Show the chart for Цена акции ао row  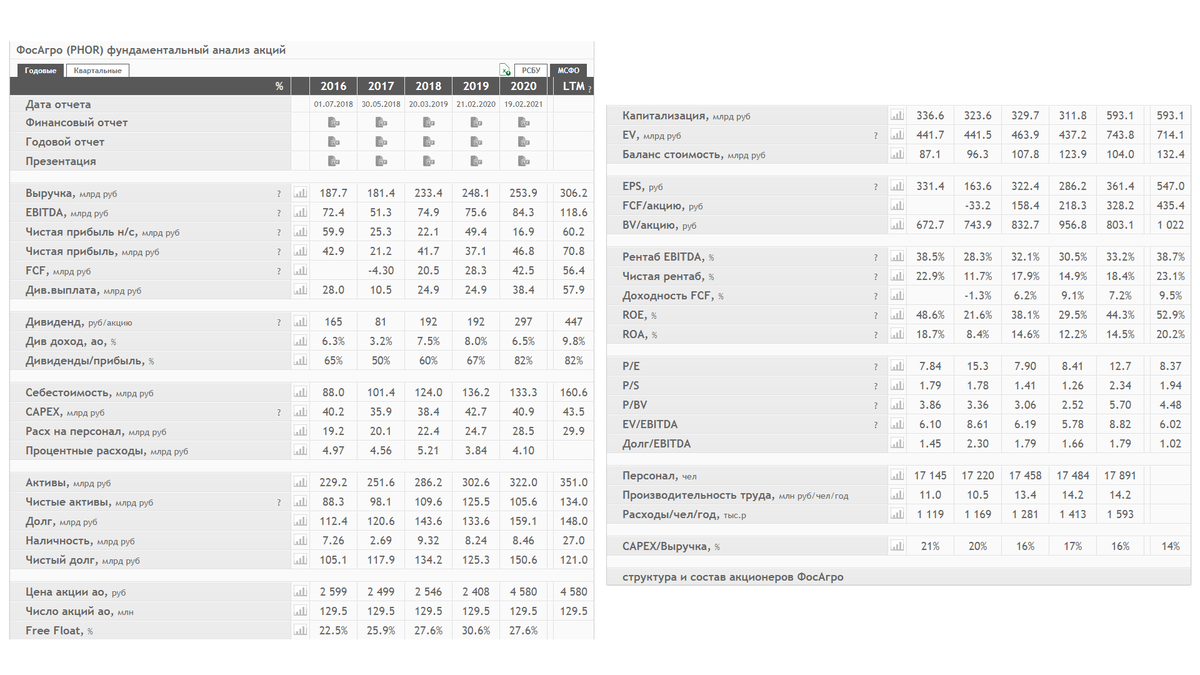[x=301, y=592]
